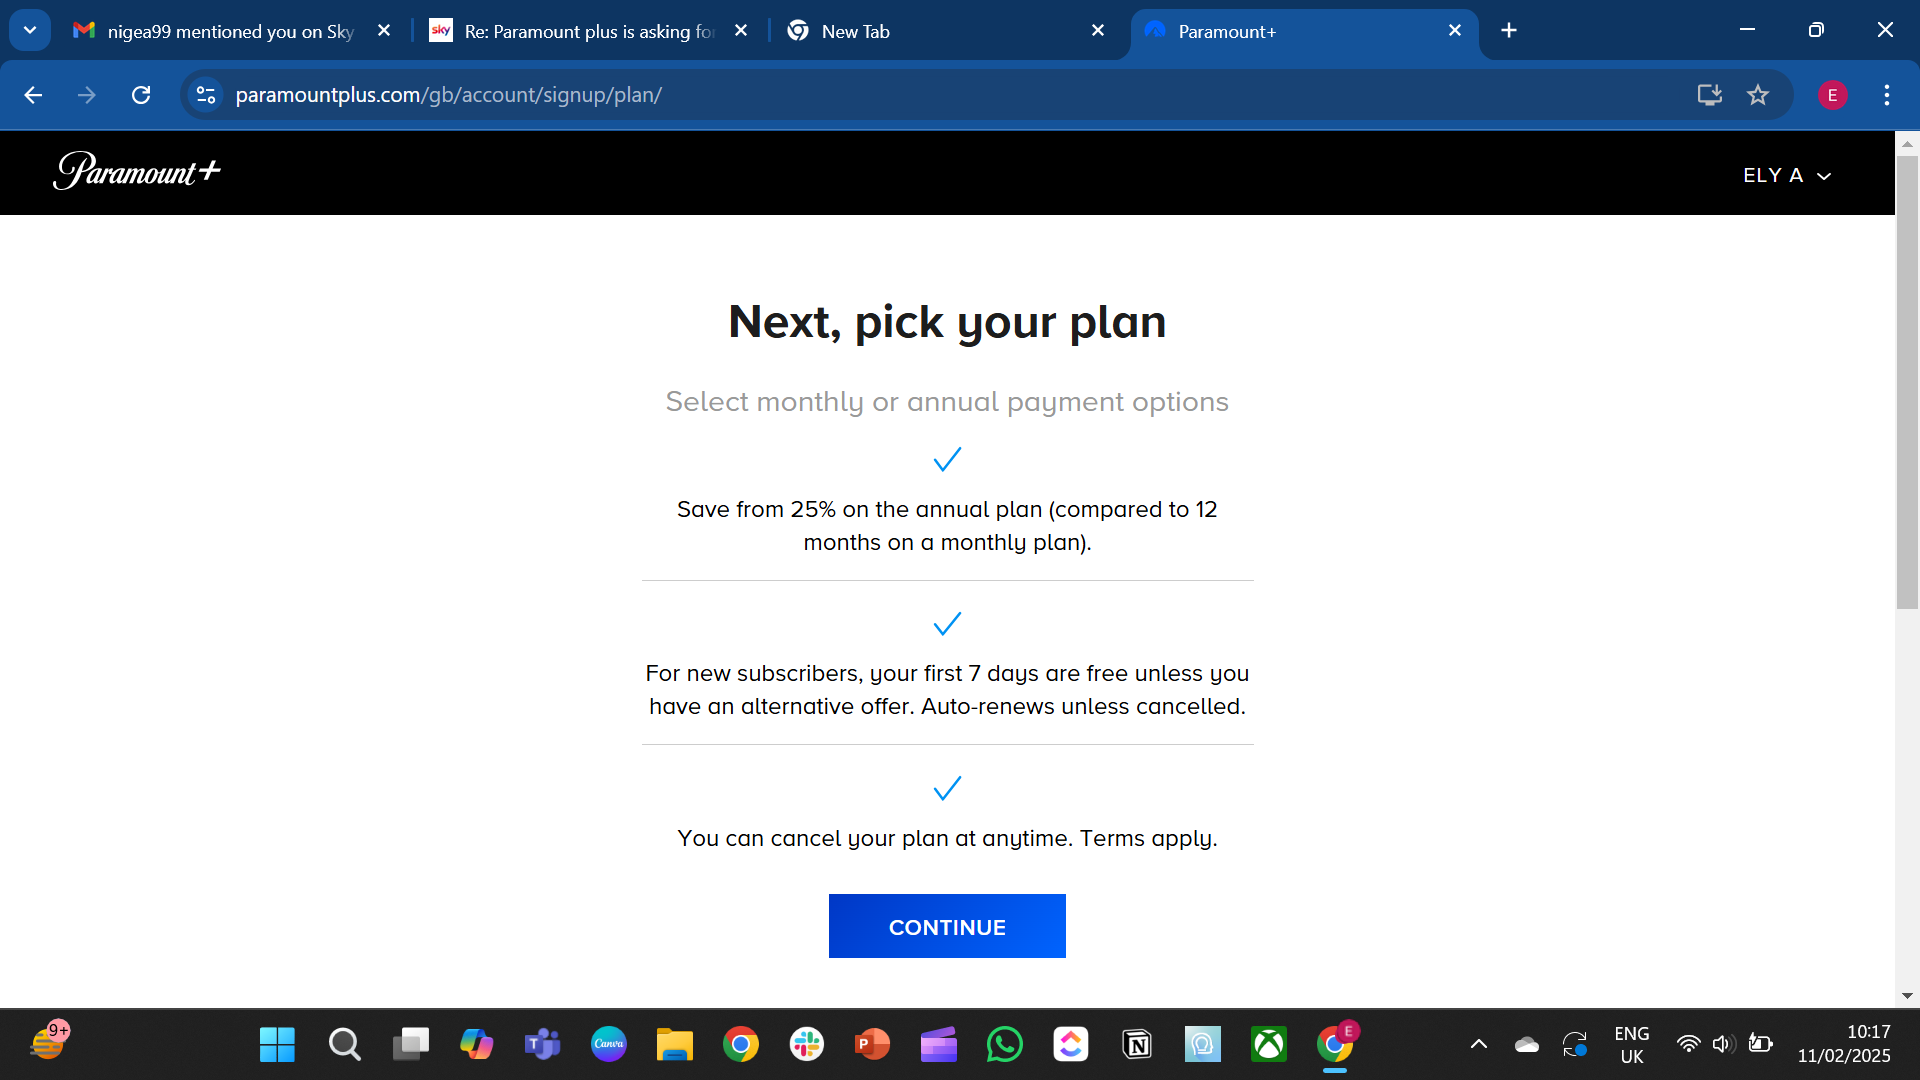
Task: Show hidden system tray icons
Action: (x=1478, y=1044)
